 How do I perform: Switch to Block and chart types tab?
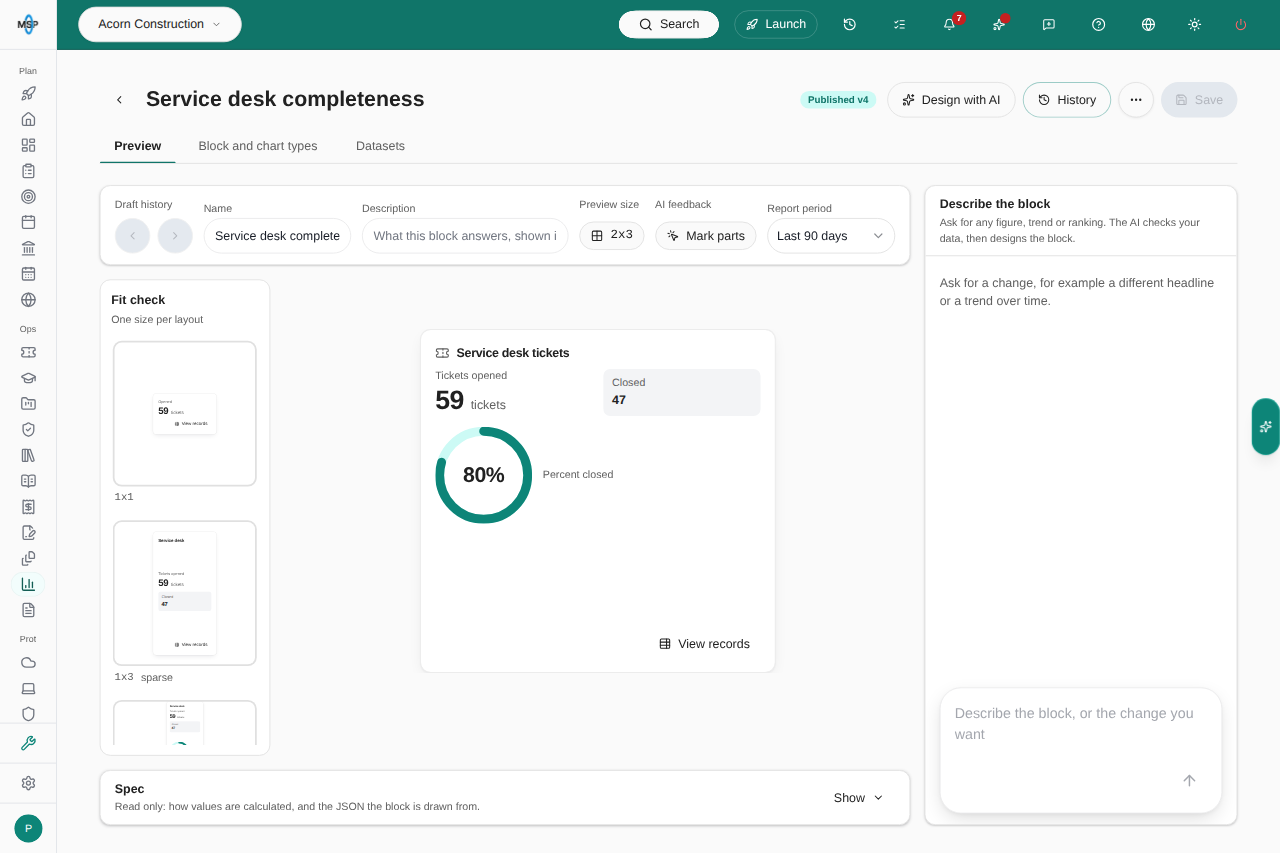[258, 146]
